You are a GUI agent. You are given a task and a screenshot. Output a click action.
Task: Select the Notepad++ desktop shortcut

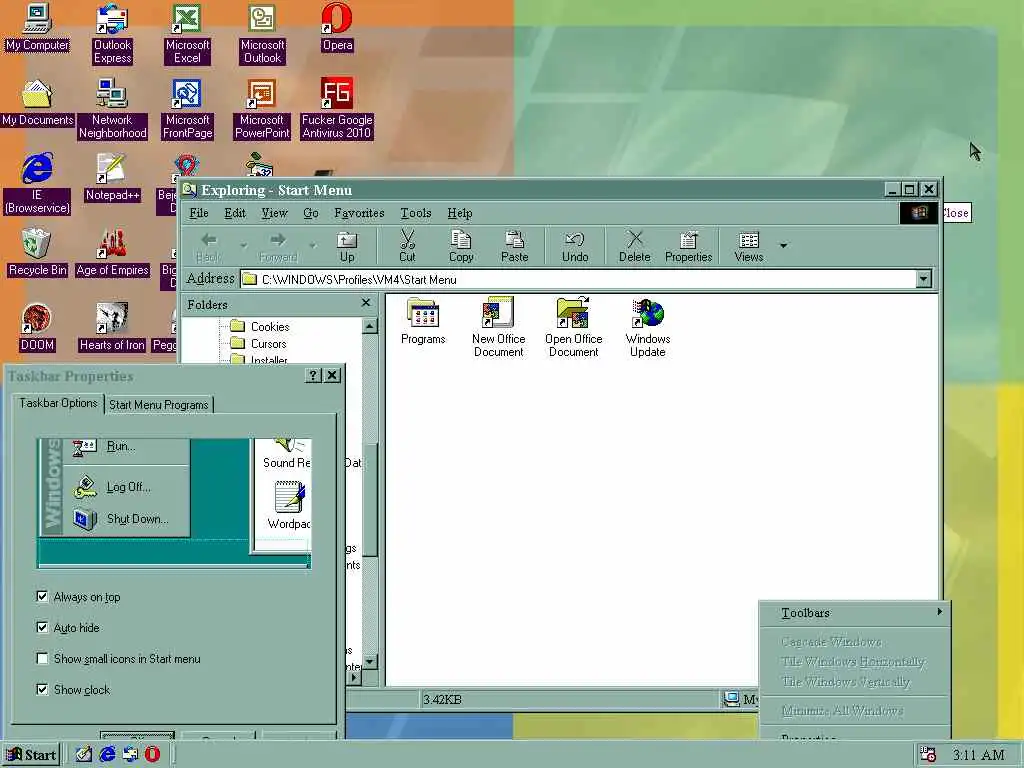112,178
